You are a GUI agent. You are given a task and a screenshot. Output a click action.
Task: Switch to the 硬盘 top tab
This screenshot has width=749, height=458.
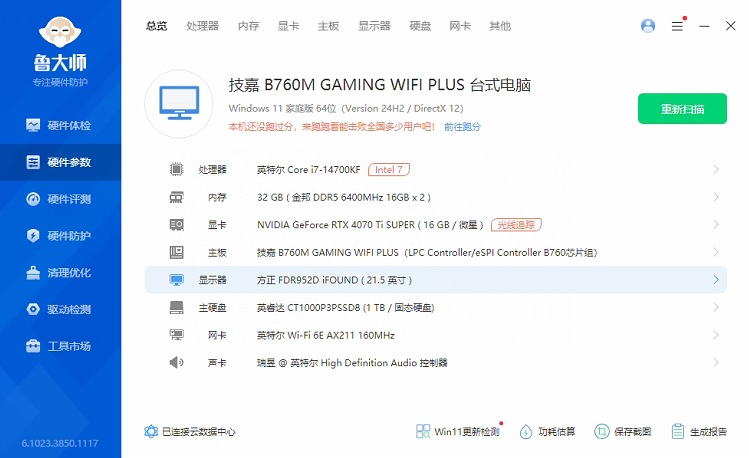(420, 26)
